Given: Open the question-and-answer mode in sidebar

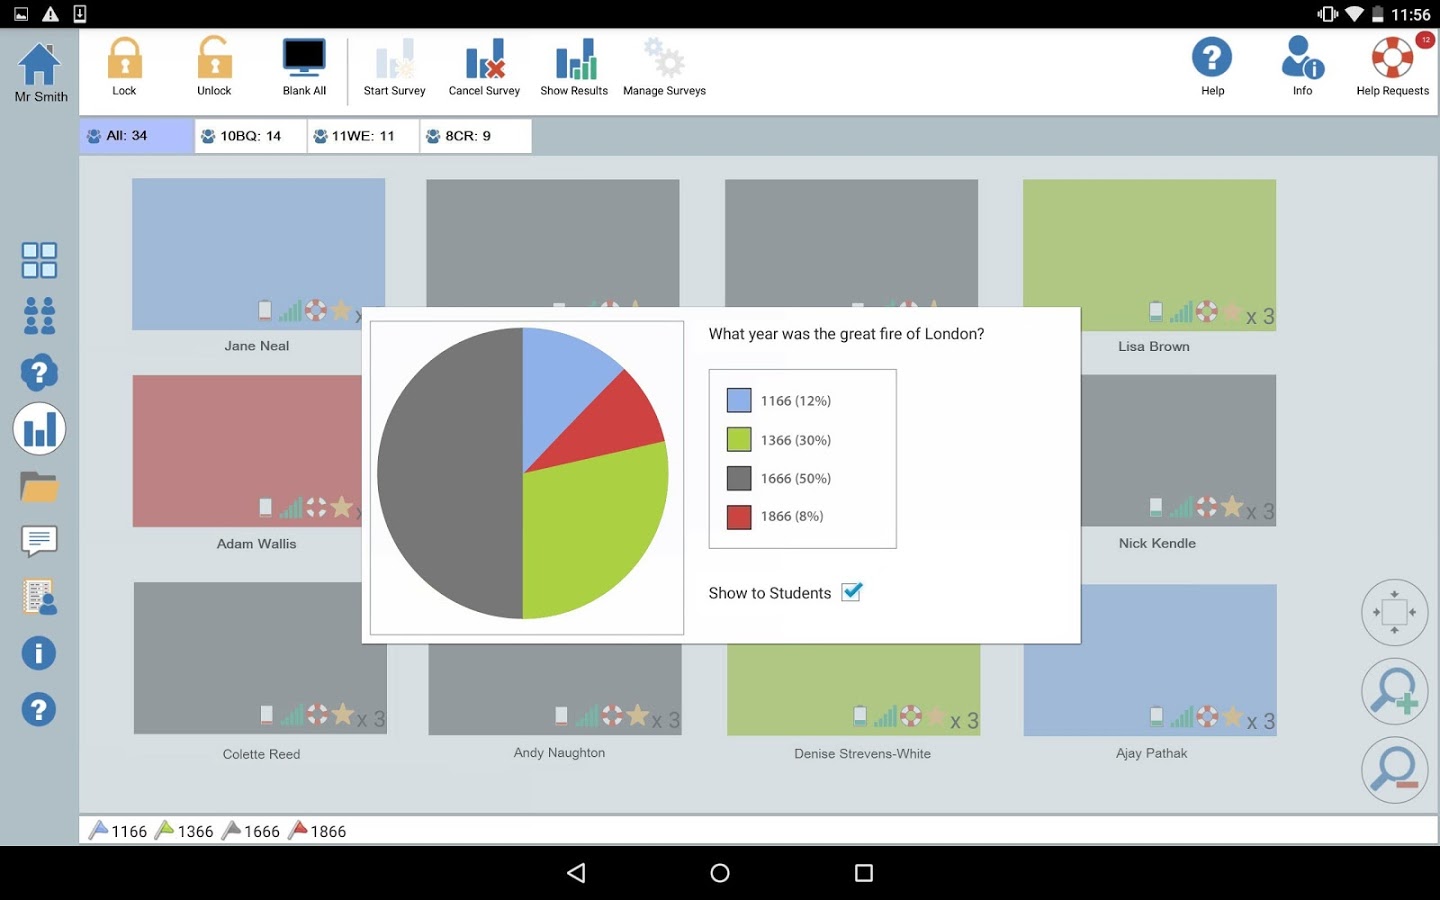Looking at the screenshot, I should point(39,372).
